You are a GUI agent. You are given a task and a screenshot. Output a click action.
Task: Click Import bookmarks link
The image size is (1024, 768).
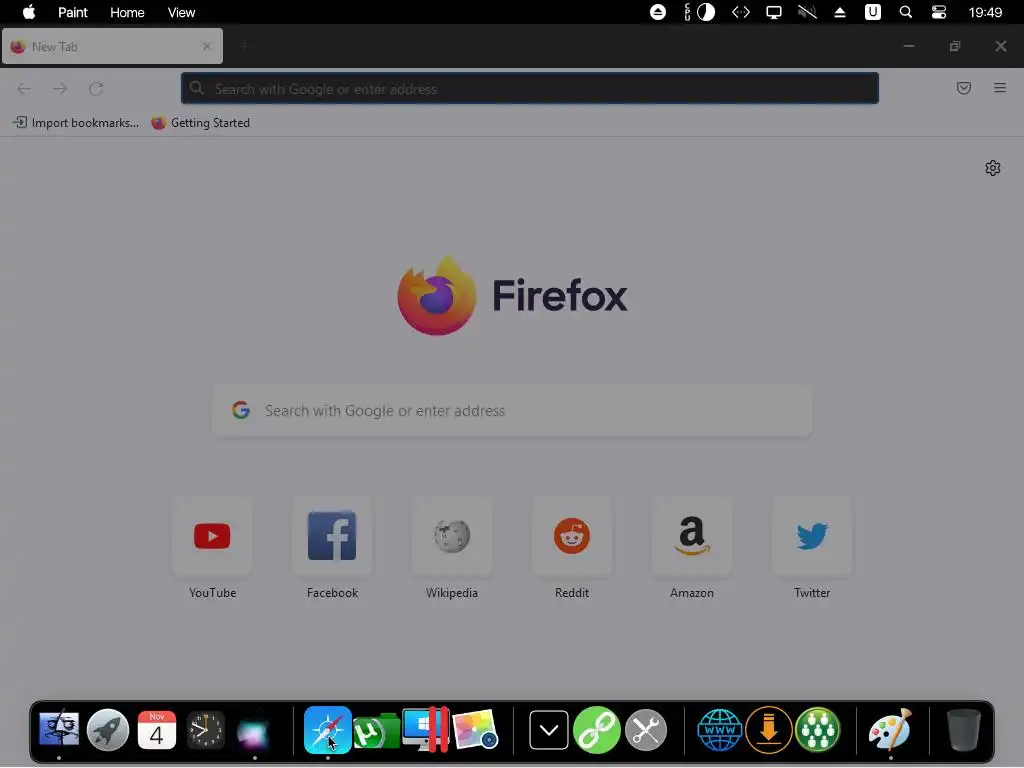76,123
